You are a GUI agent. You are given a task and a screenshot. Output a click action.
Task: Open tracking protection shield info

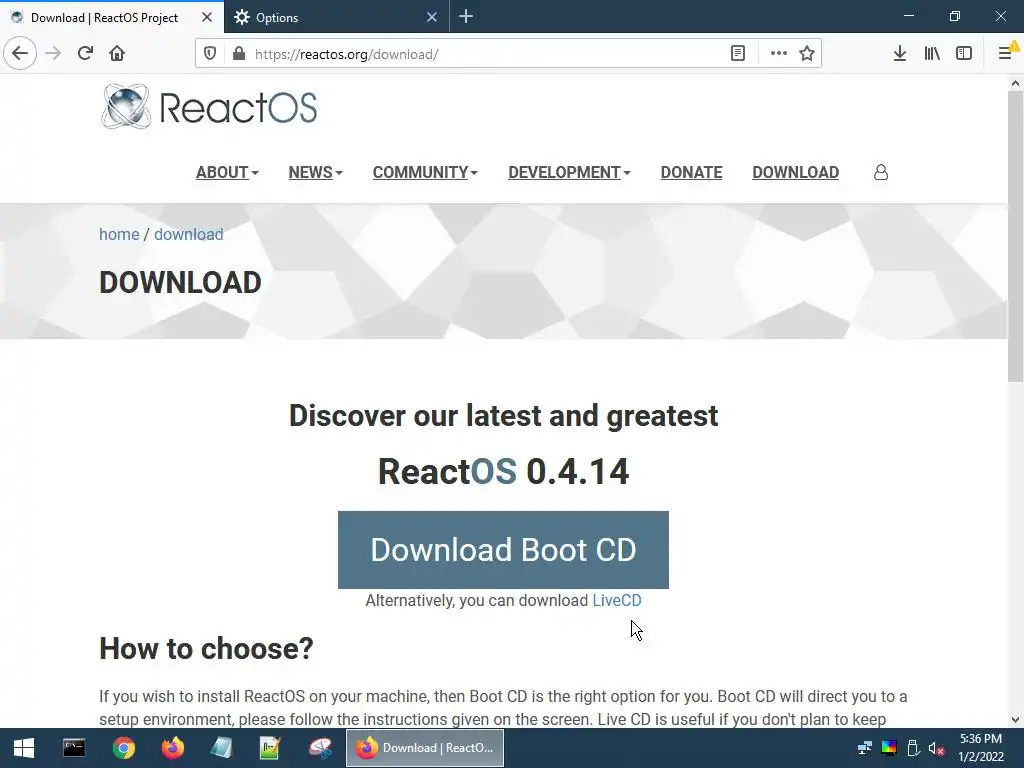coord(210,54)
